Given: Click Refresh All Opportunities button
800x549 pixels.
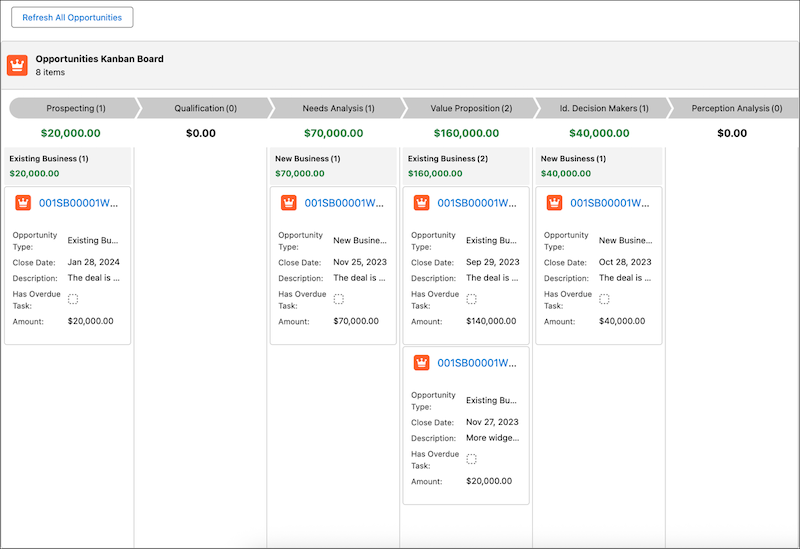Looking at the screenshot, I should (x=72, y=17).
